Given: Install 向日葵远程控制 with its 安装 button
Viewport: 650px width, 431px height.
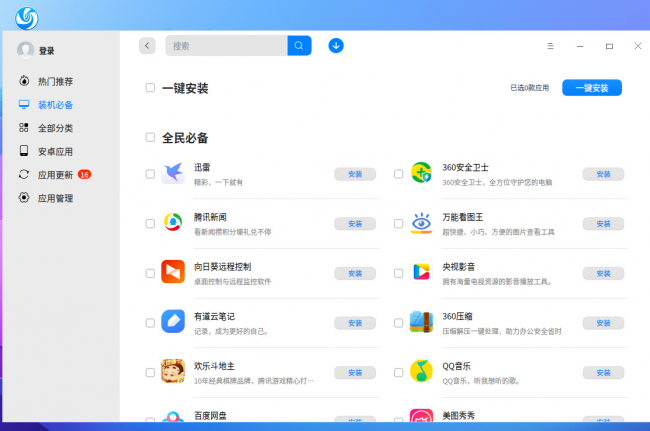Looking at the screenshot, I should click(x=355, y=274).
